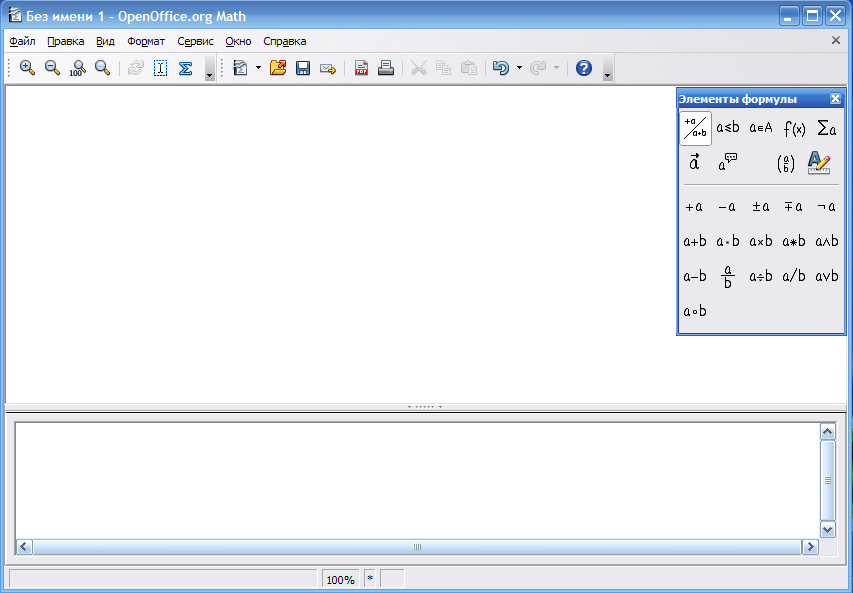Insert the a+b addition operator

695,241
